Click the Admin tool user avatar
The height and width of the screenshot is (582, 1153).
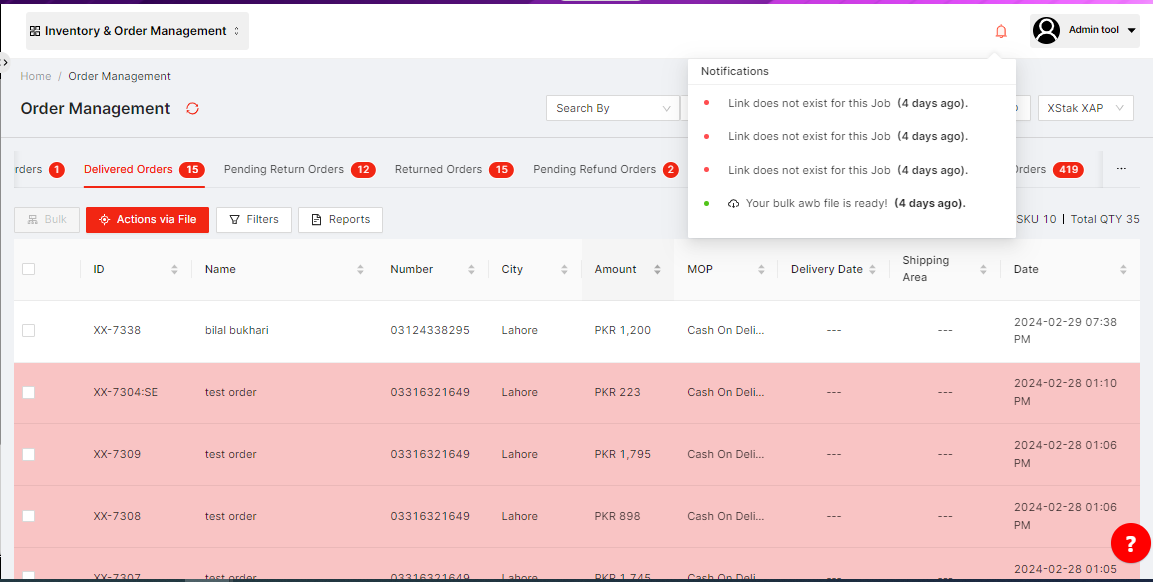point(1046,31)
